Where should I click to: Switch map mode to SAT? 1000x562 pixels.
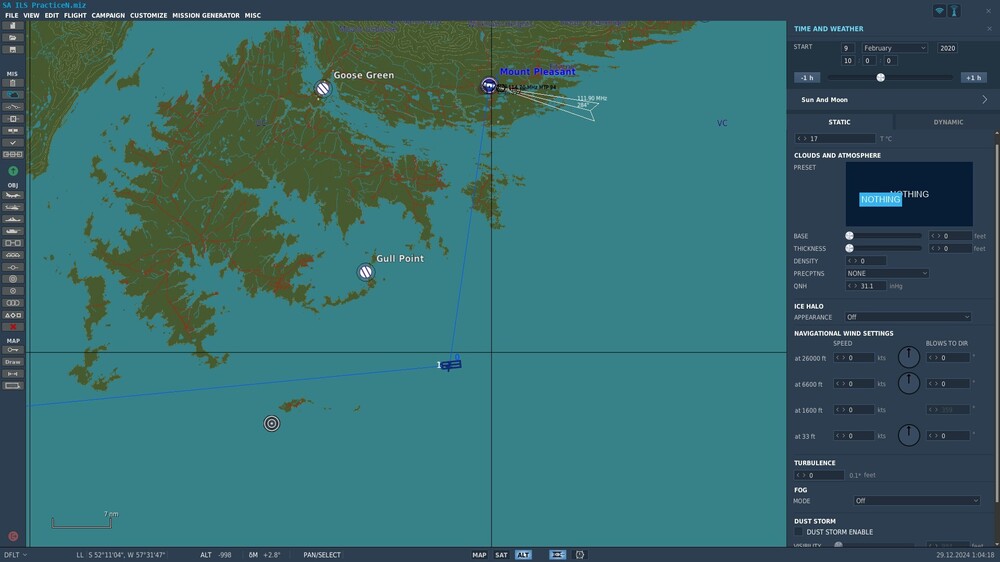click(501, 555)
